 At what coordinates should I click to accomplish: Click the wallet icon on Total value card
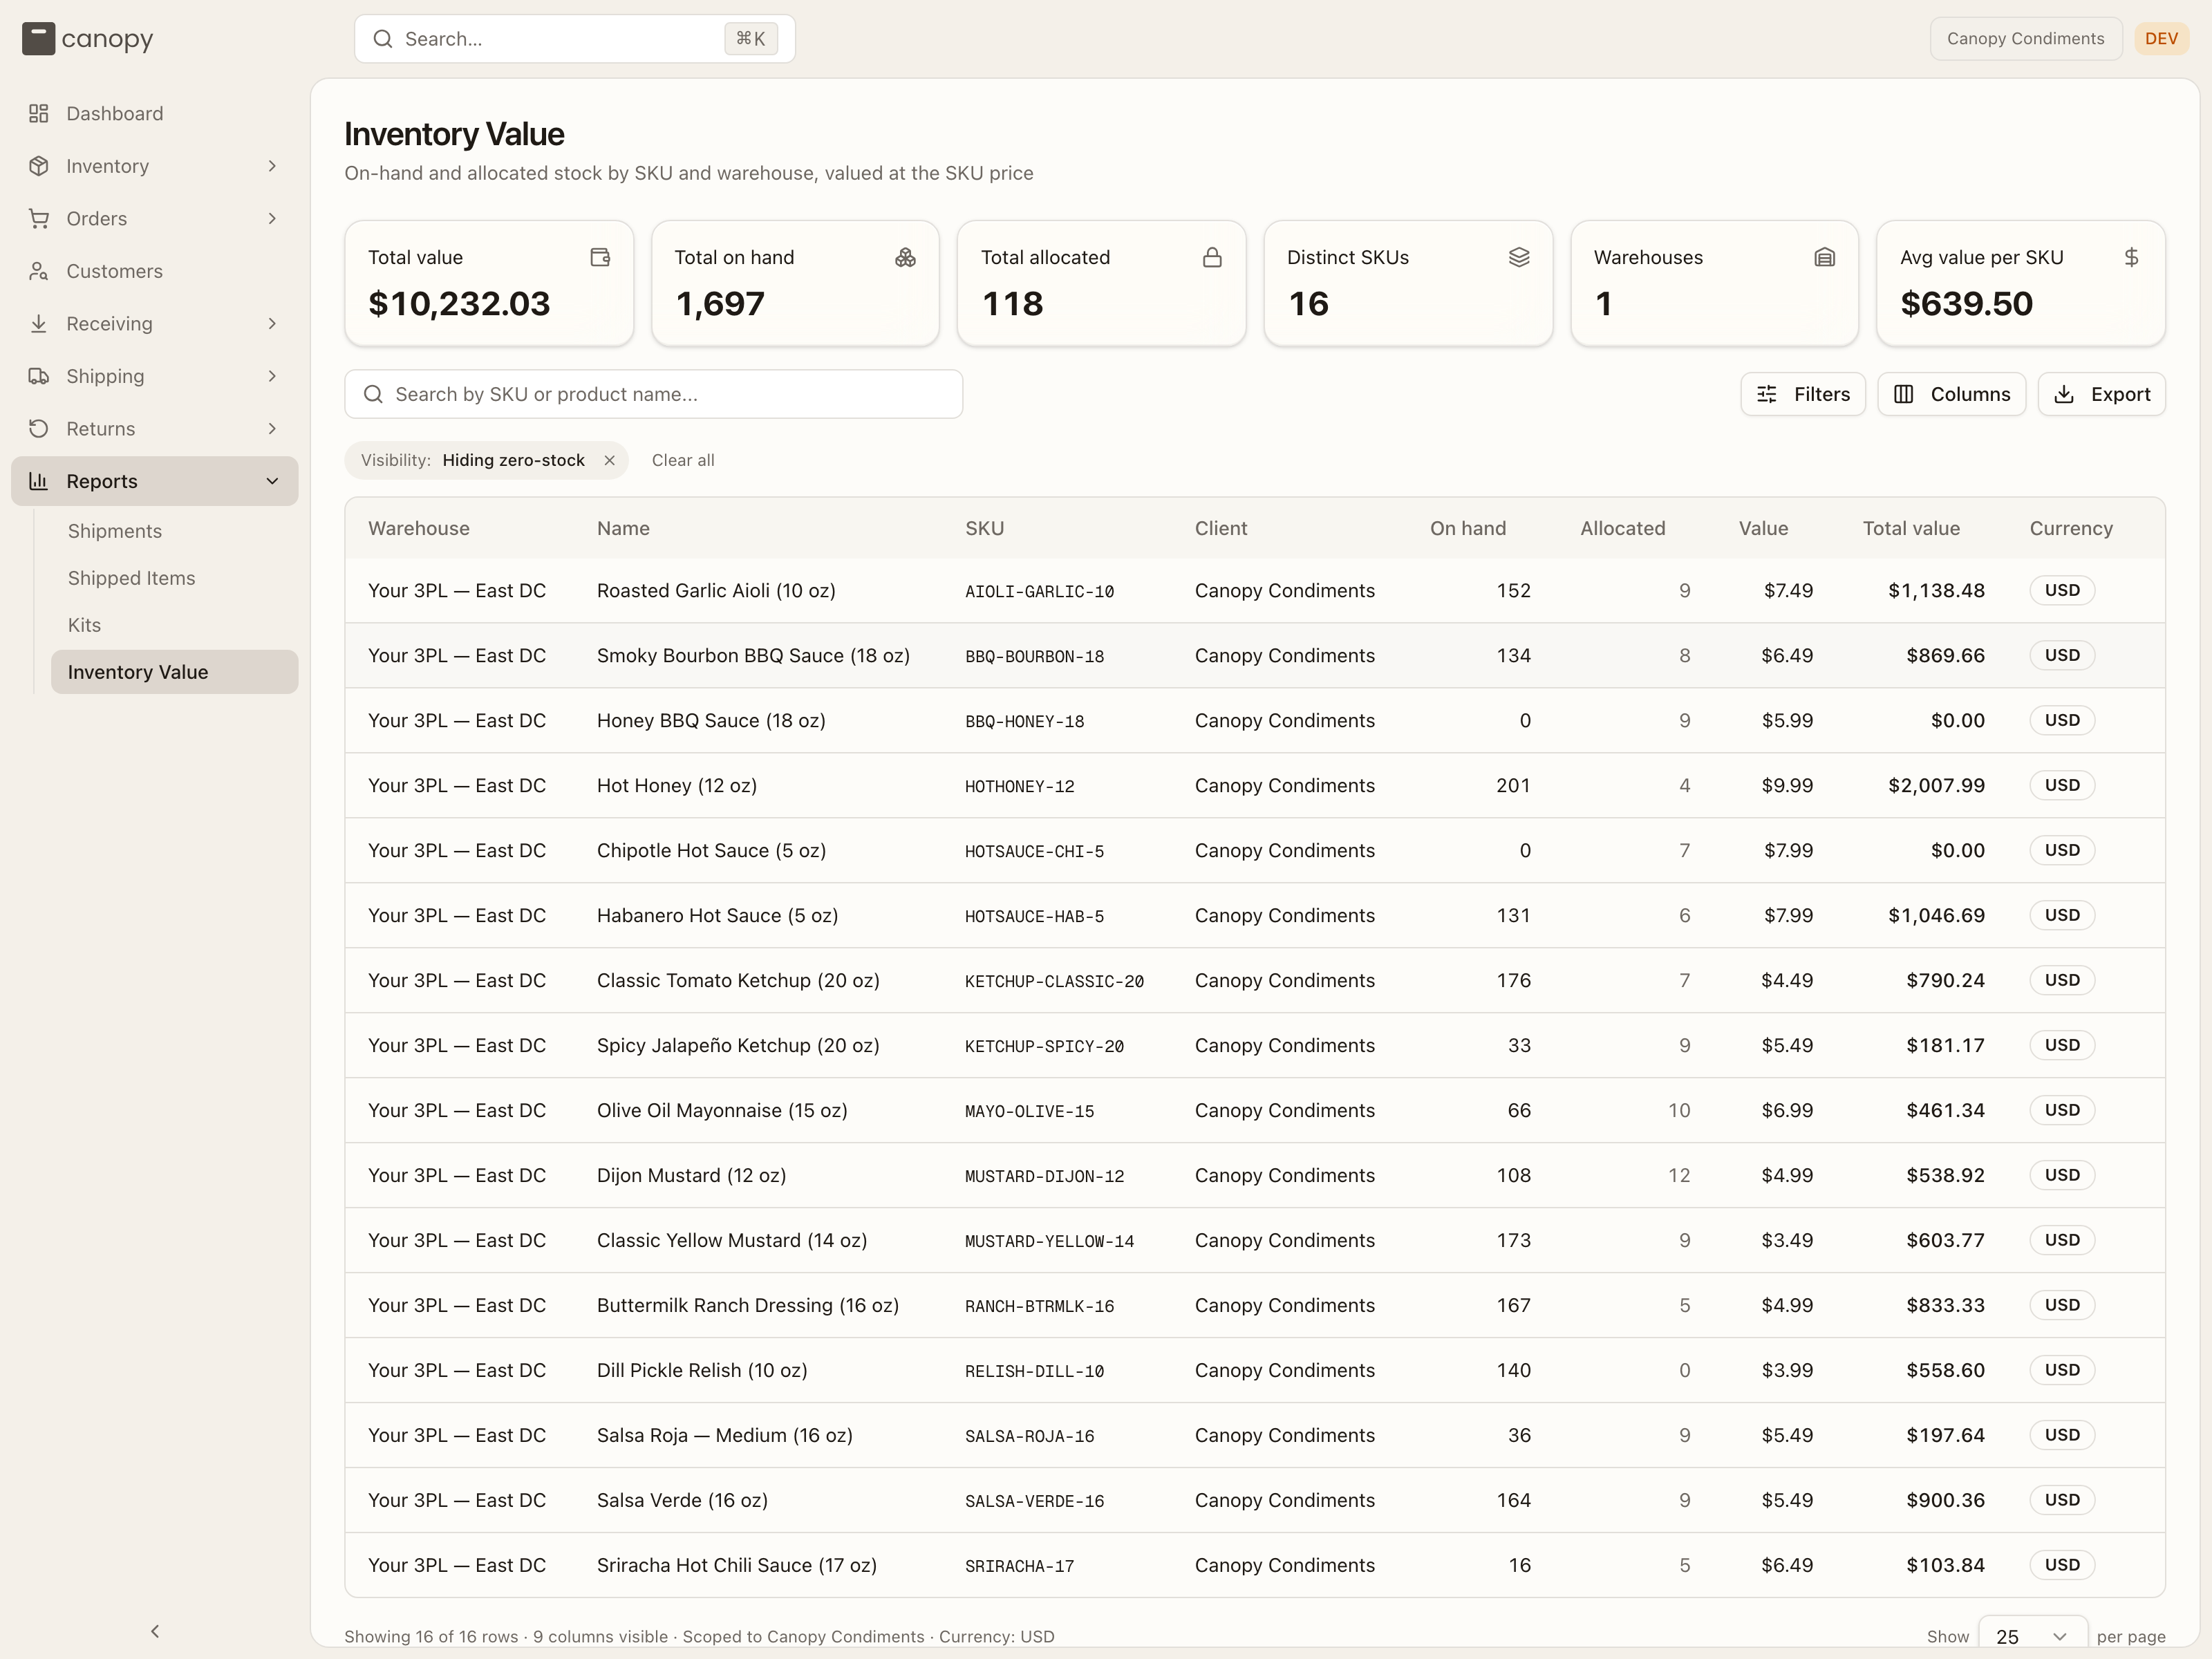coord(600,257)
